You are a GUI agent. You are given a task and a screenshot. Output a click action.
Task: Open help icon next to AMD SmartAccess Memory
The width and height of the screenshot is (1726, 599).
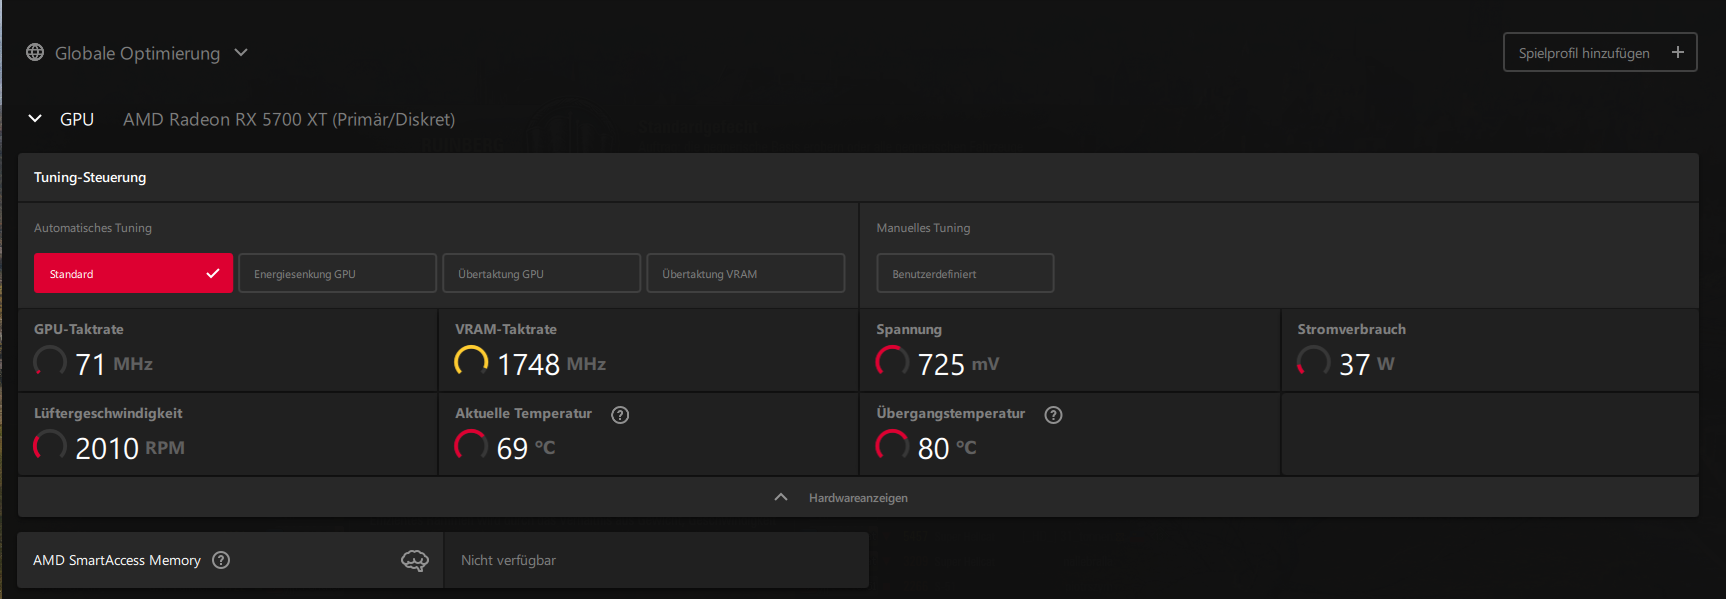point(221,560)
